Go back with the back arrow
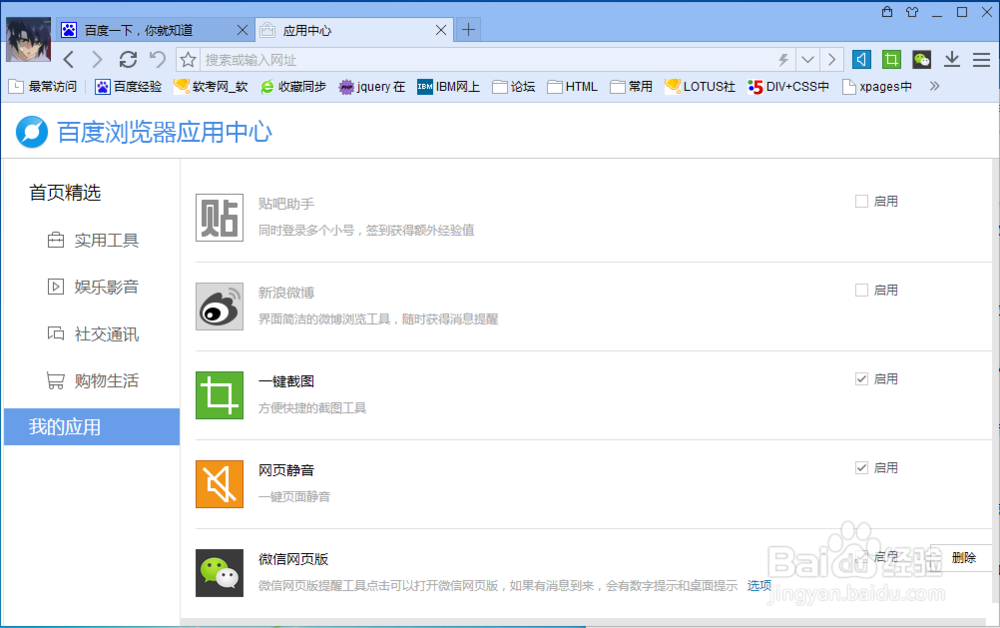Viewport: 1000px width, 628px height. coord(69,60)
